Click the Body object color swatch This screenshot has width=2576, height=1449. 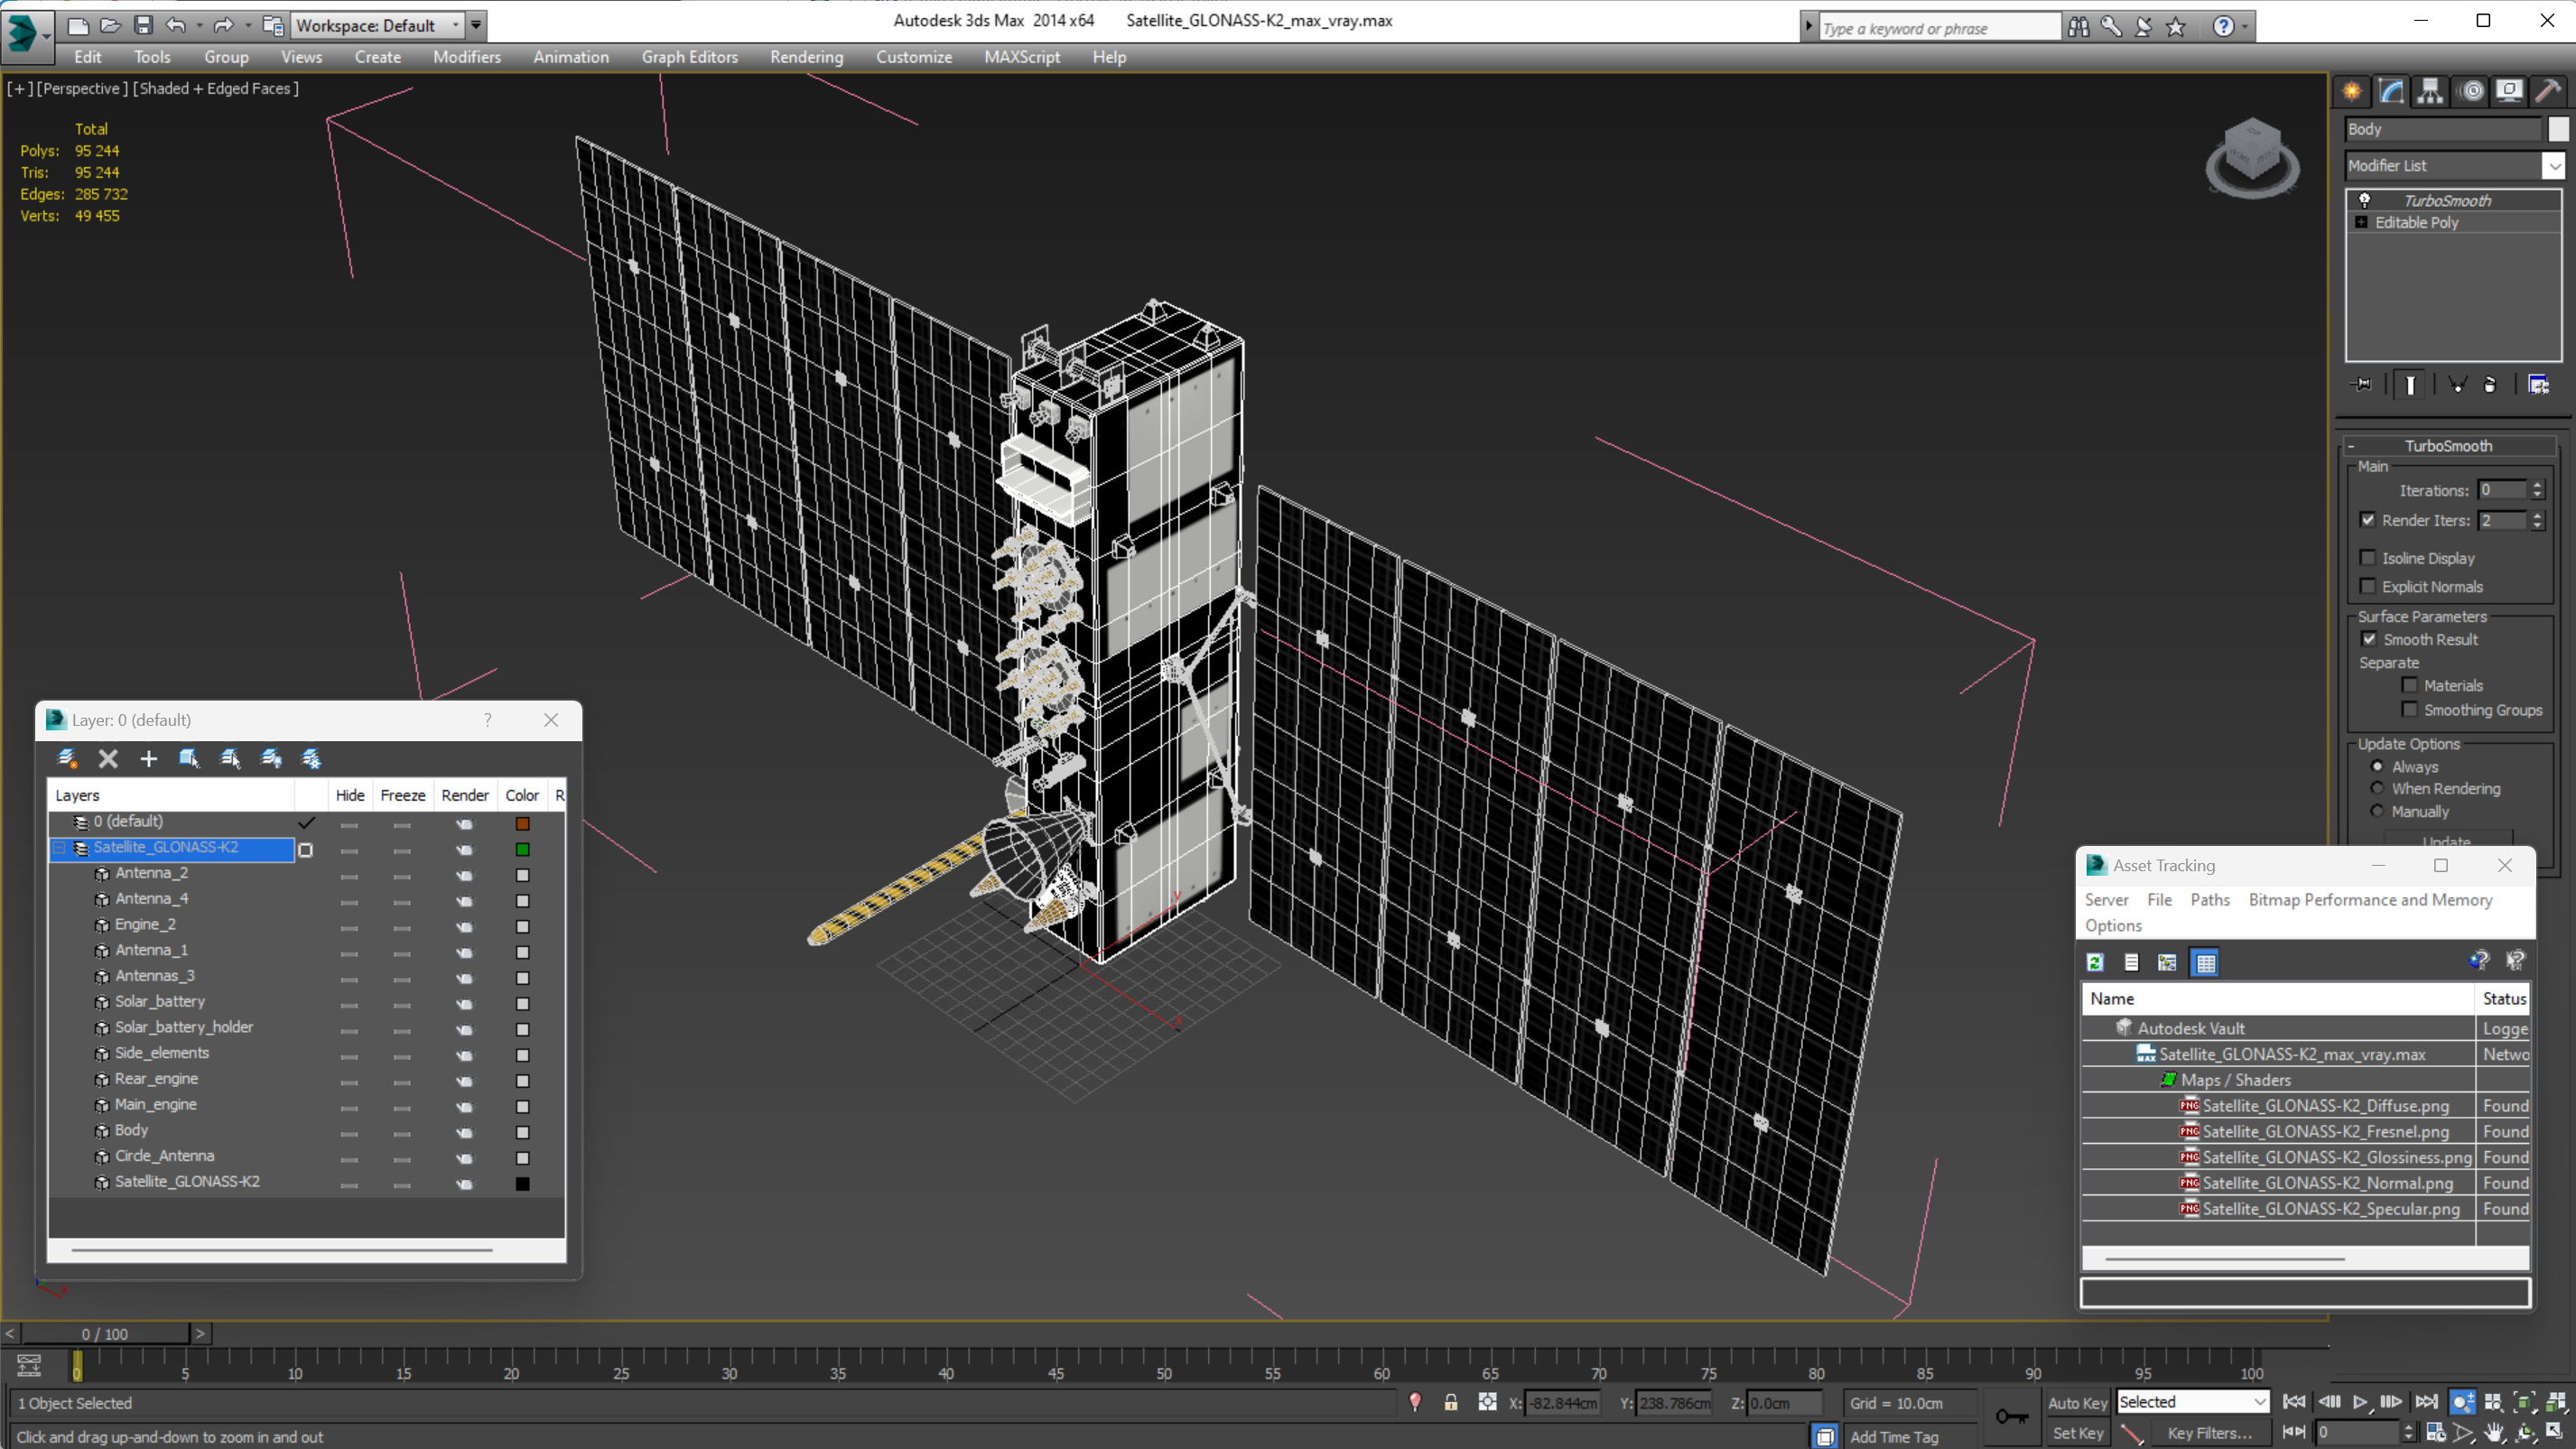tap(522, 1132)
